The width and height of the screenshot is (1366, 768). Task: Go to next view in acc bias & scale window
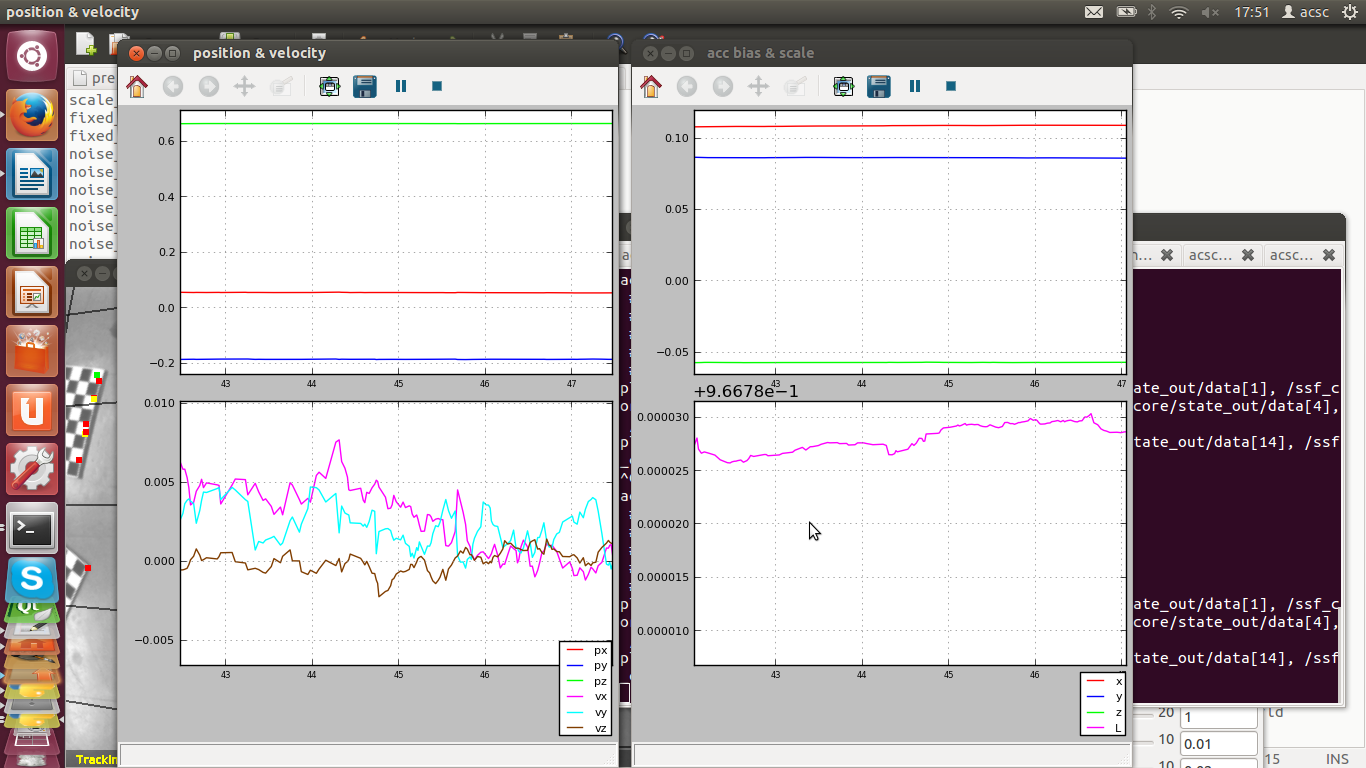pyautogui.click(x=722, y=86)
